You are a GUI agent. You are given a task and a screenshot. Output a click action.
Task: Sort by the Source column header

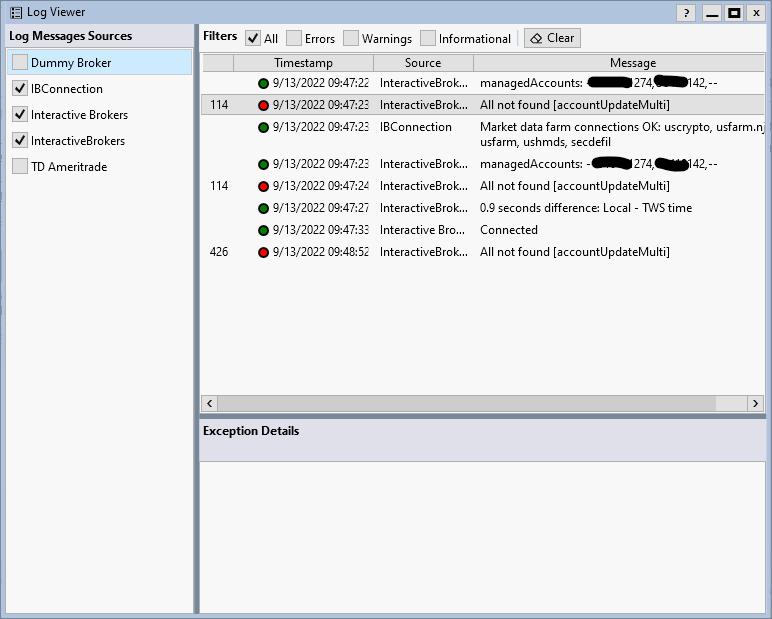point(423,63)
